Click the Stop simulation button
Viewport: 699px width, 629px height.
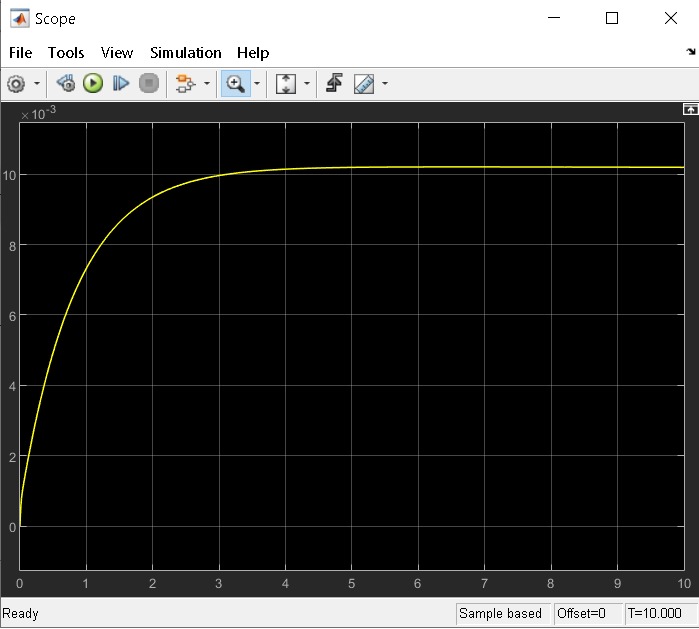[x=149, y=84]
